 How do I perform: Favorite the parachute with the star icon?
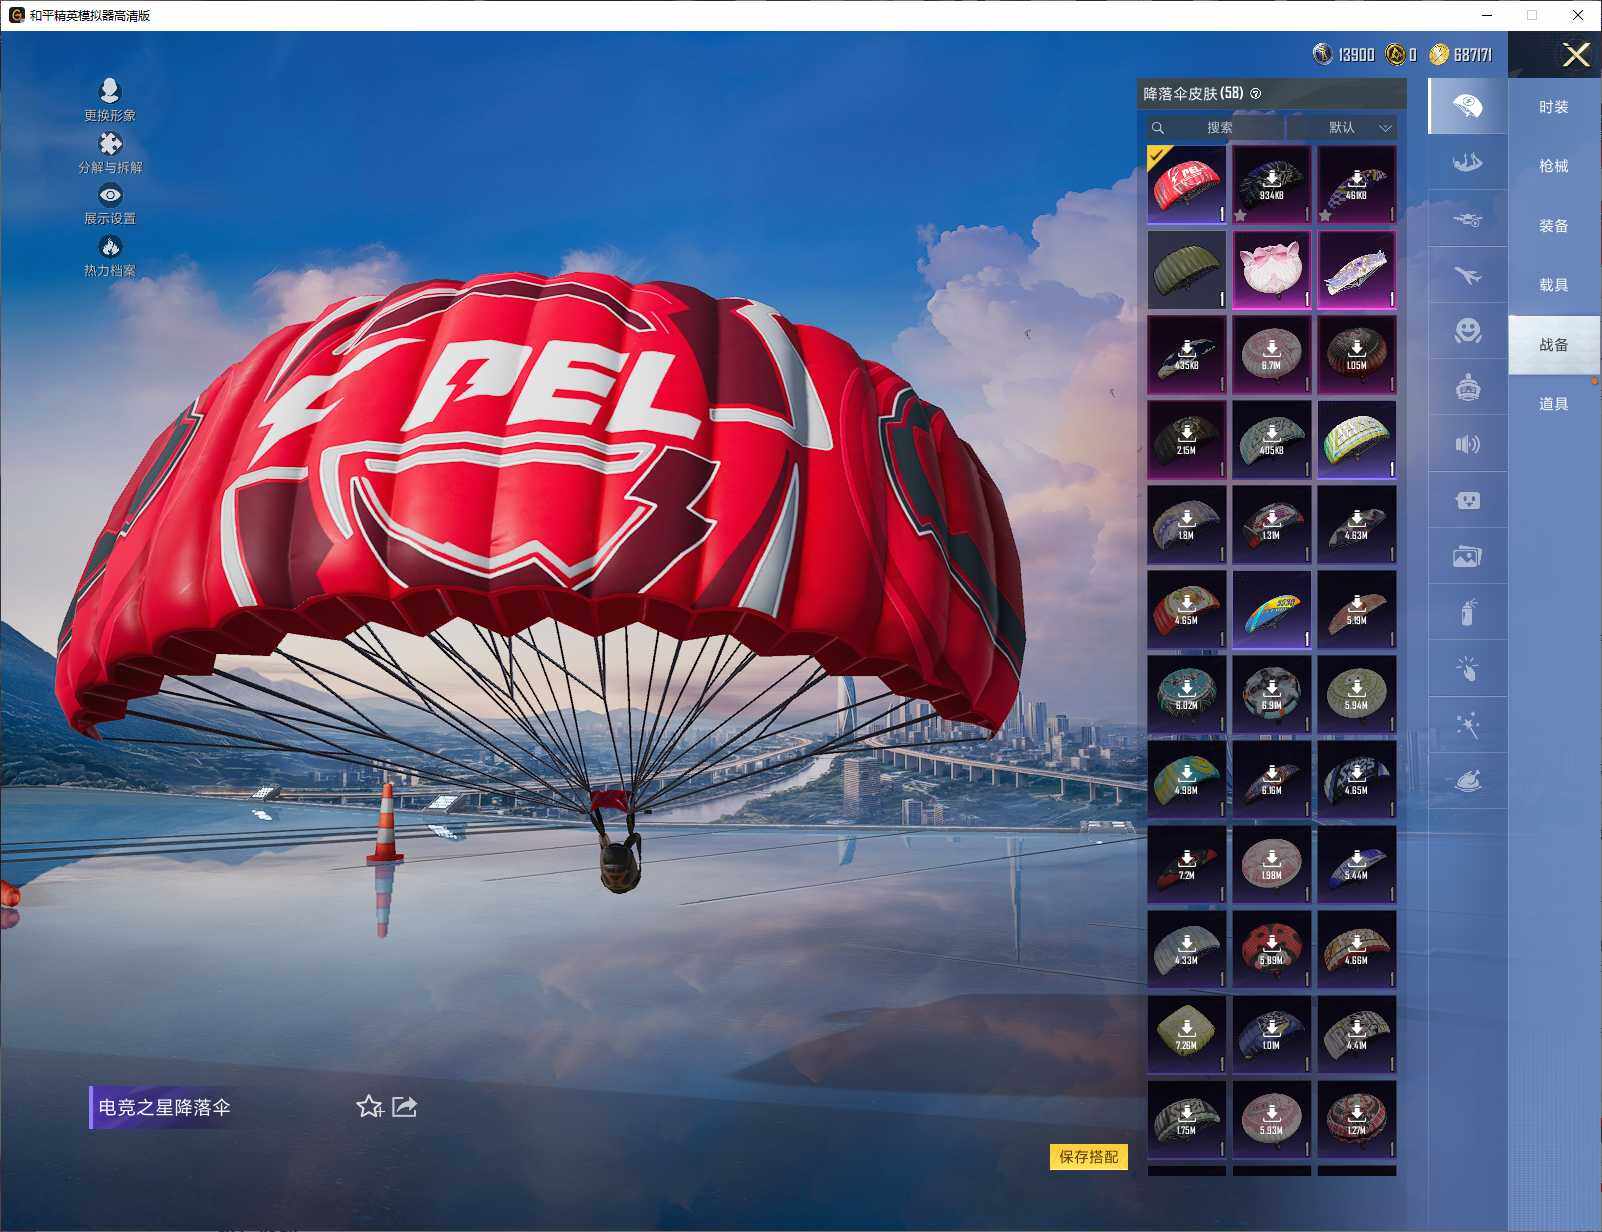pos(370,1106)
